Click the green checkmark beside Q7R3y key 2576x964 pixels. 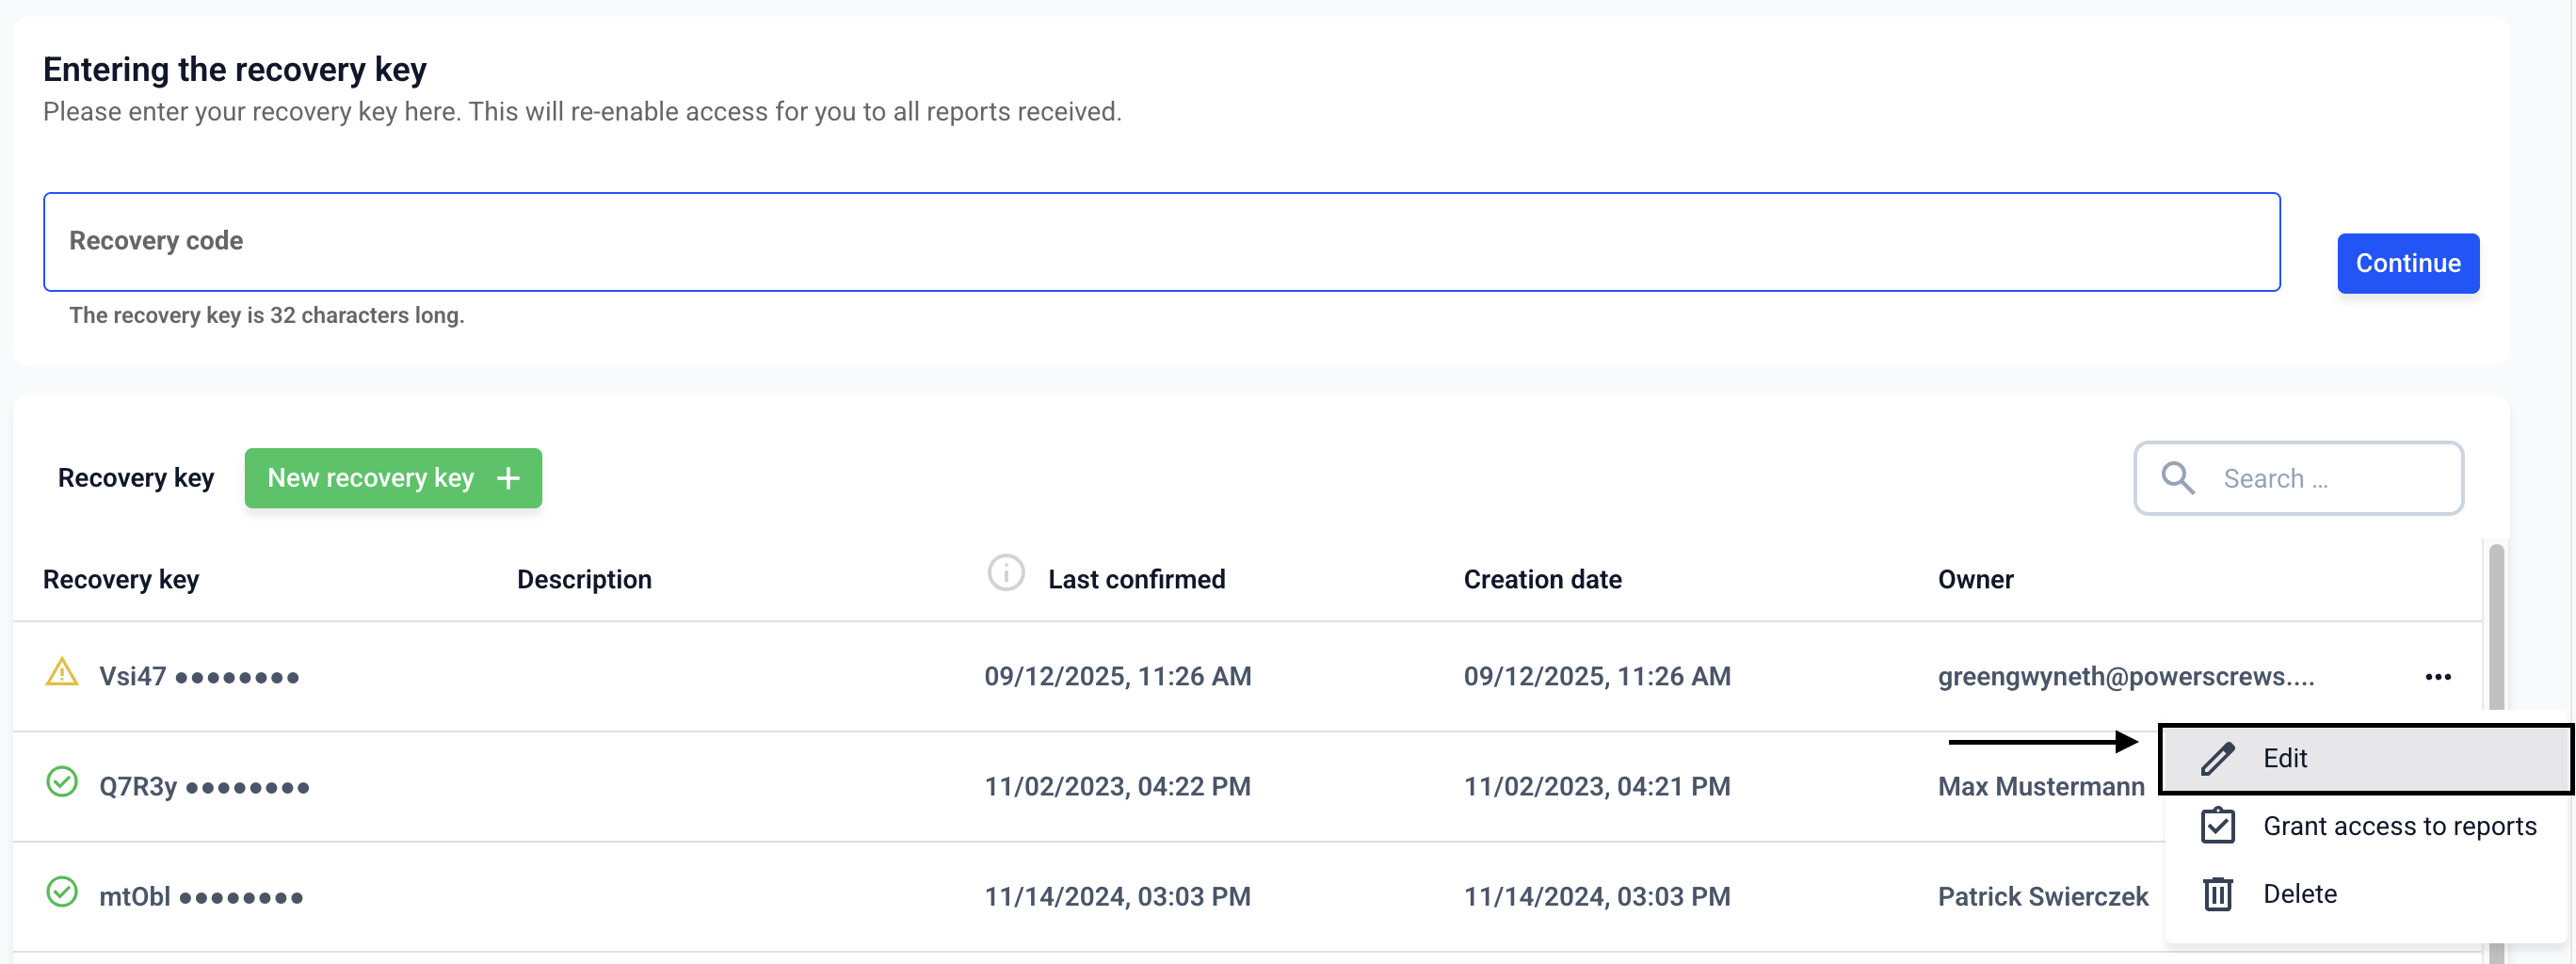[x=62, y=782]
